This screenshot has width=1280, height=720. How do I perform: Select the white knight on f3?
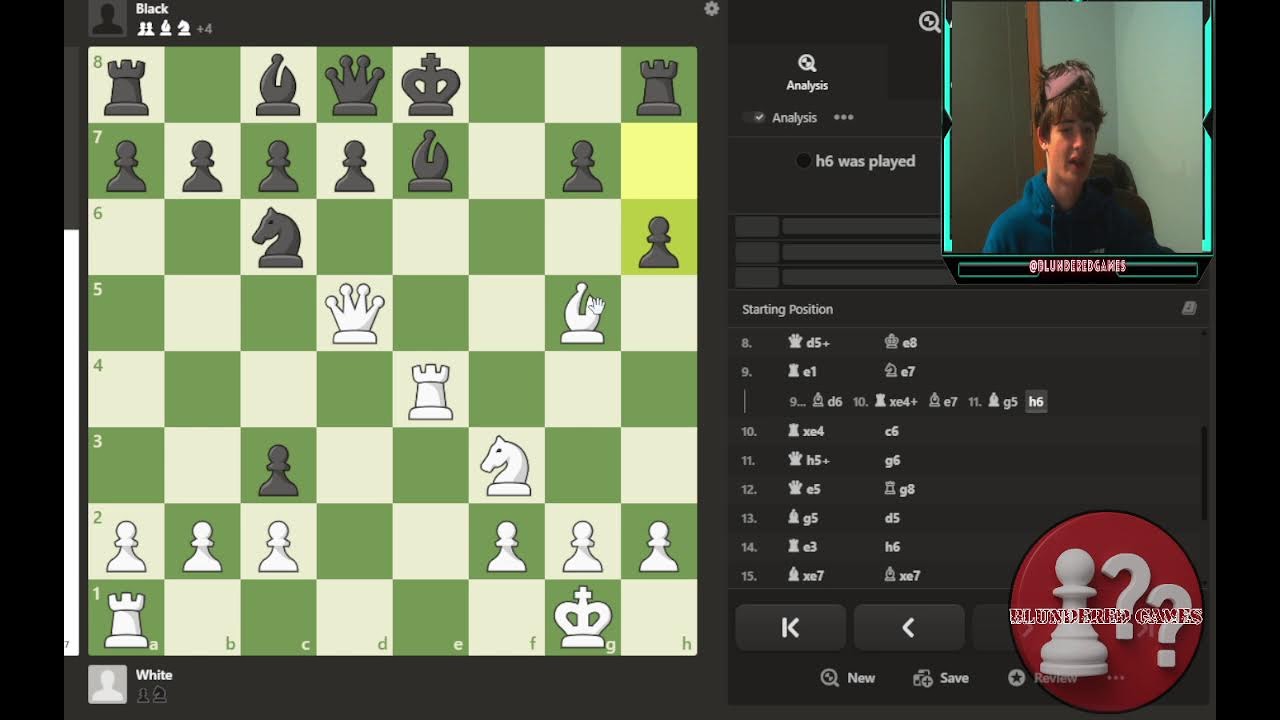tap(507, 465)
